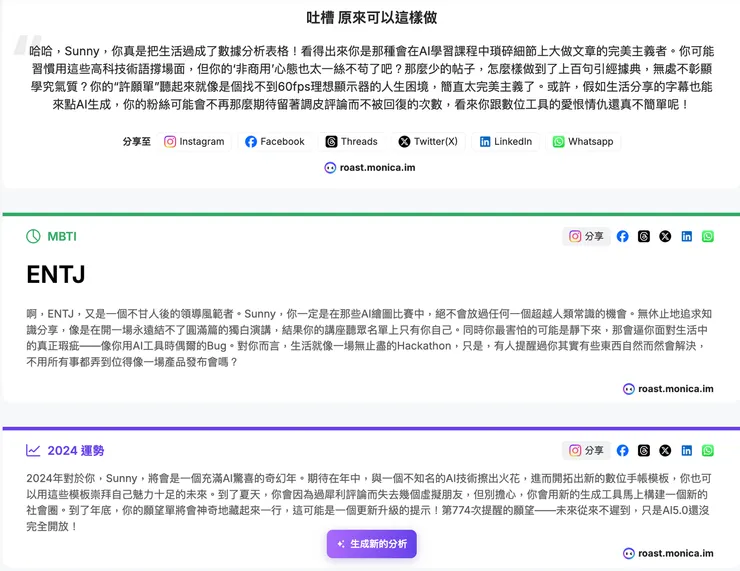Viewport: 740px width, 571px height.
Task: Share roast to Twitter(X)
Action: 428,142
